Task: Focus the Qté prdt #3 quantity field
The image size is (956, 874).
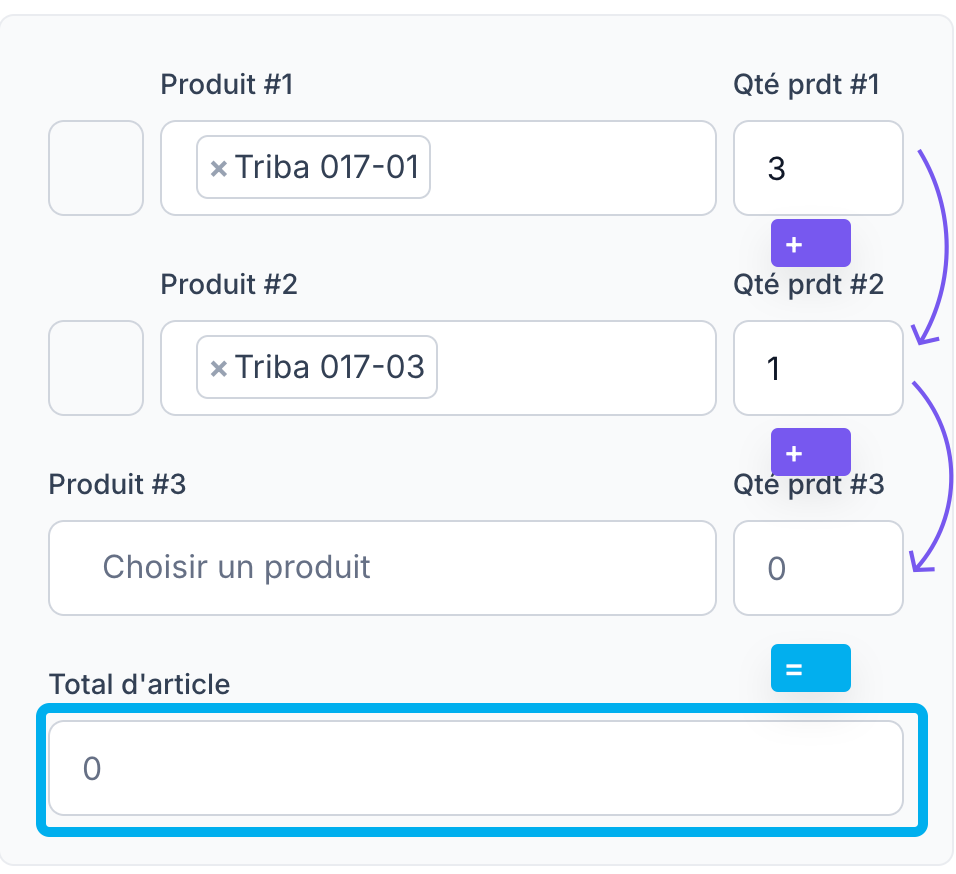Action: pyautogui.click(x=818, y=568)
